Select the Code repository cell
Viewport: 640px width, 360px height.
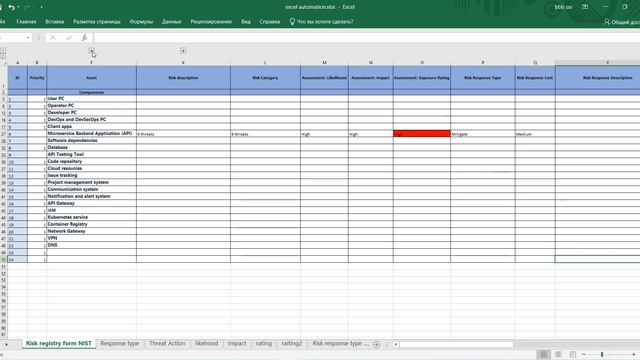pos(91,161)
